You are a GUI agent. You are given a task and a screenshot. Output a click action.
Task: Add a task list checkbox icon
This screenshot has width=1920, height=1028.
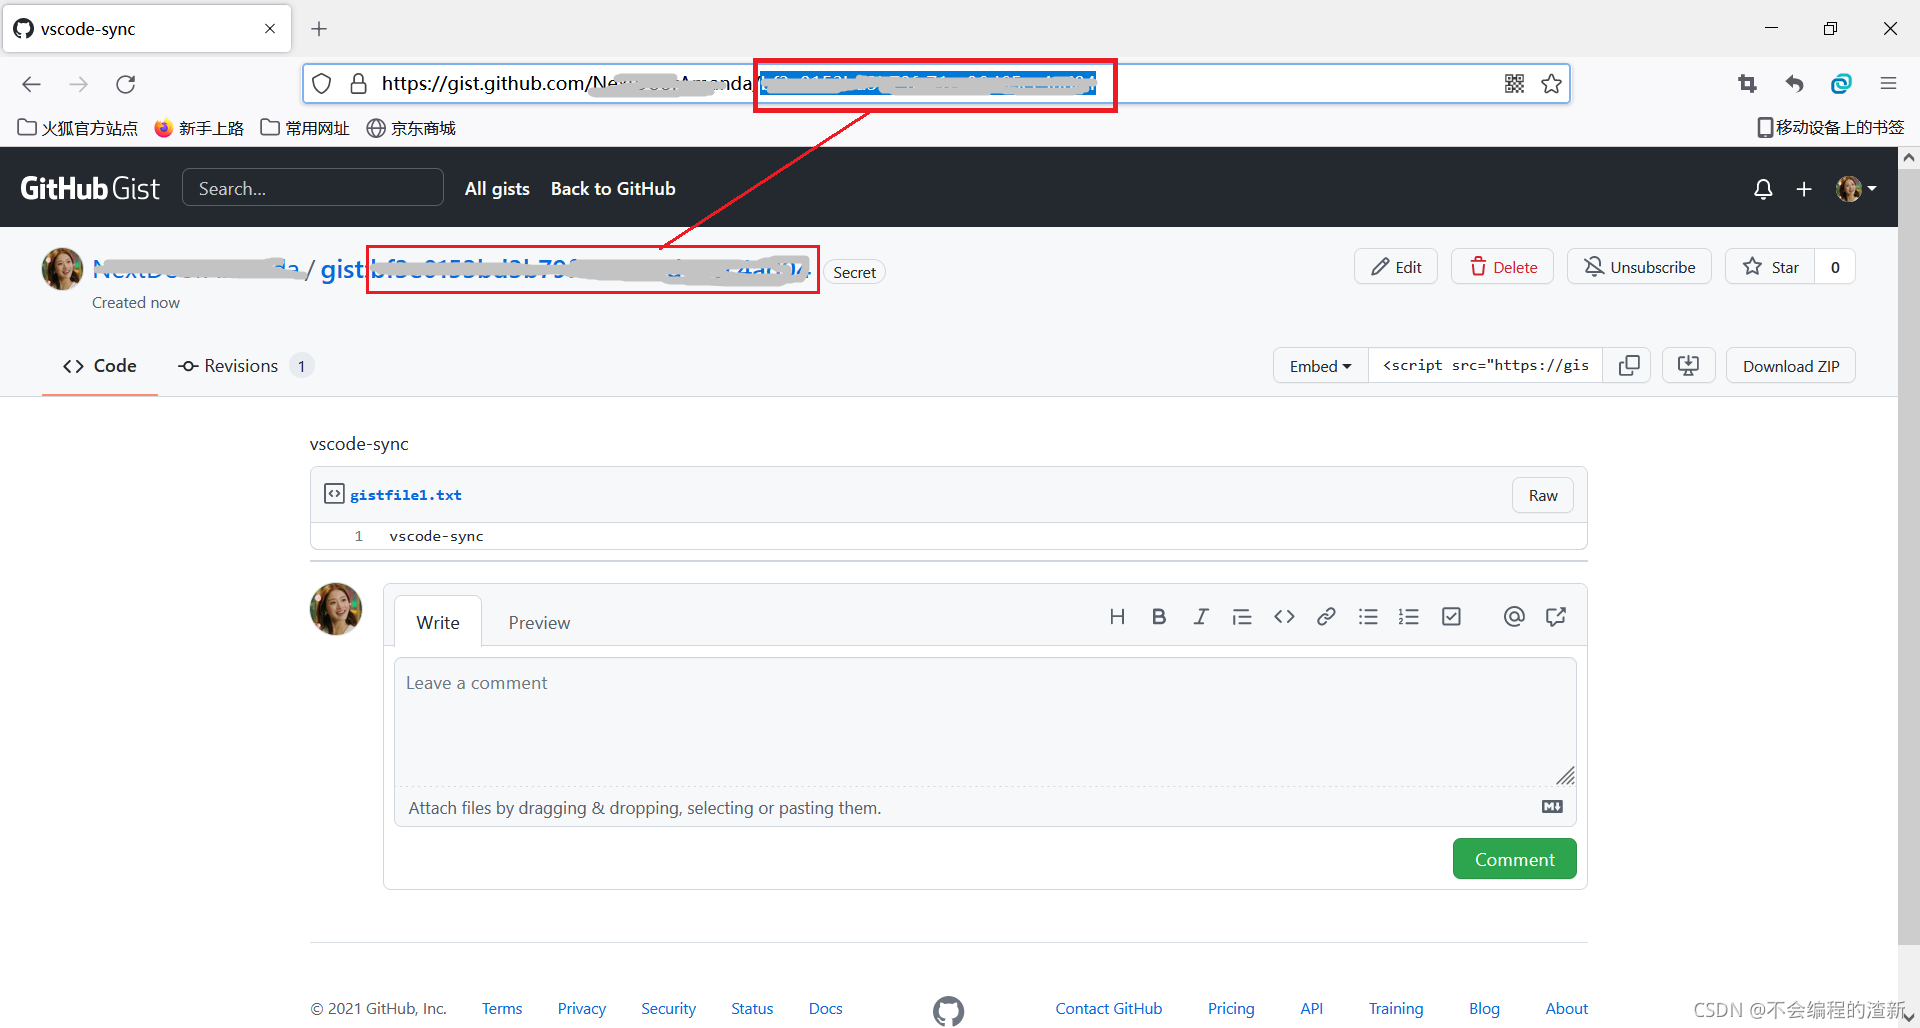tap(1451, 617)
